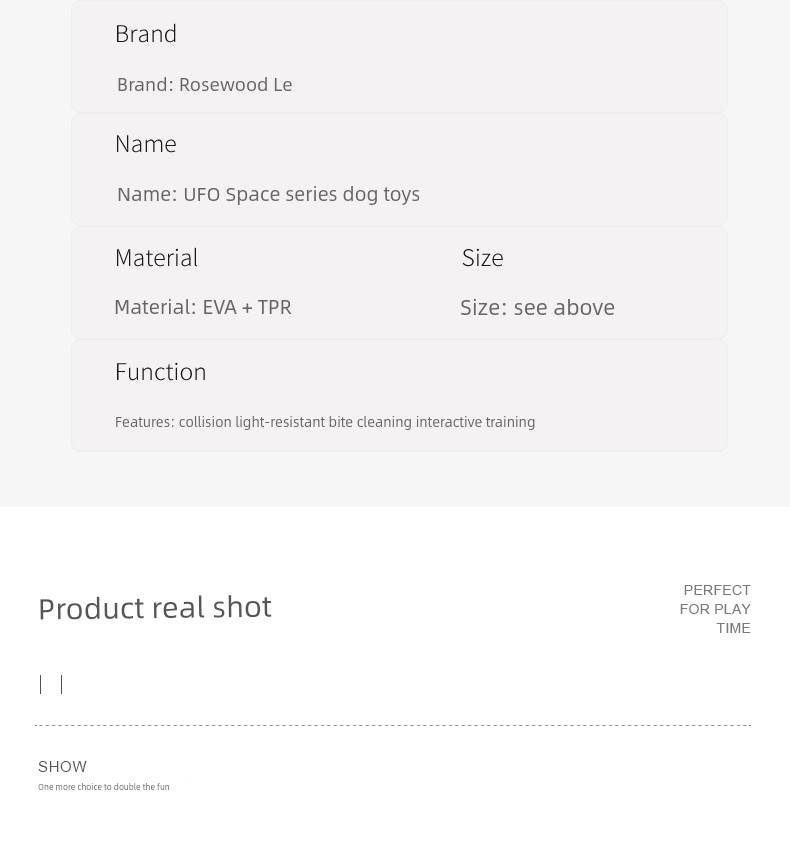This screenshot has width=790, height=859.
Task: Click the 'PERFECT FOR PLAY TIME' text
Action: click(715, 609)
